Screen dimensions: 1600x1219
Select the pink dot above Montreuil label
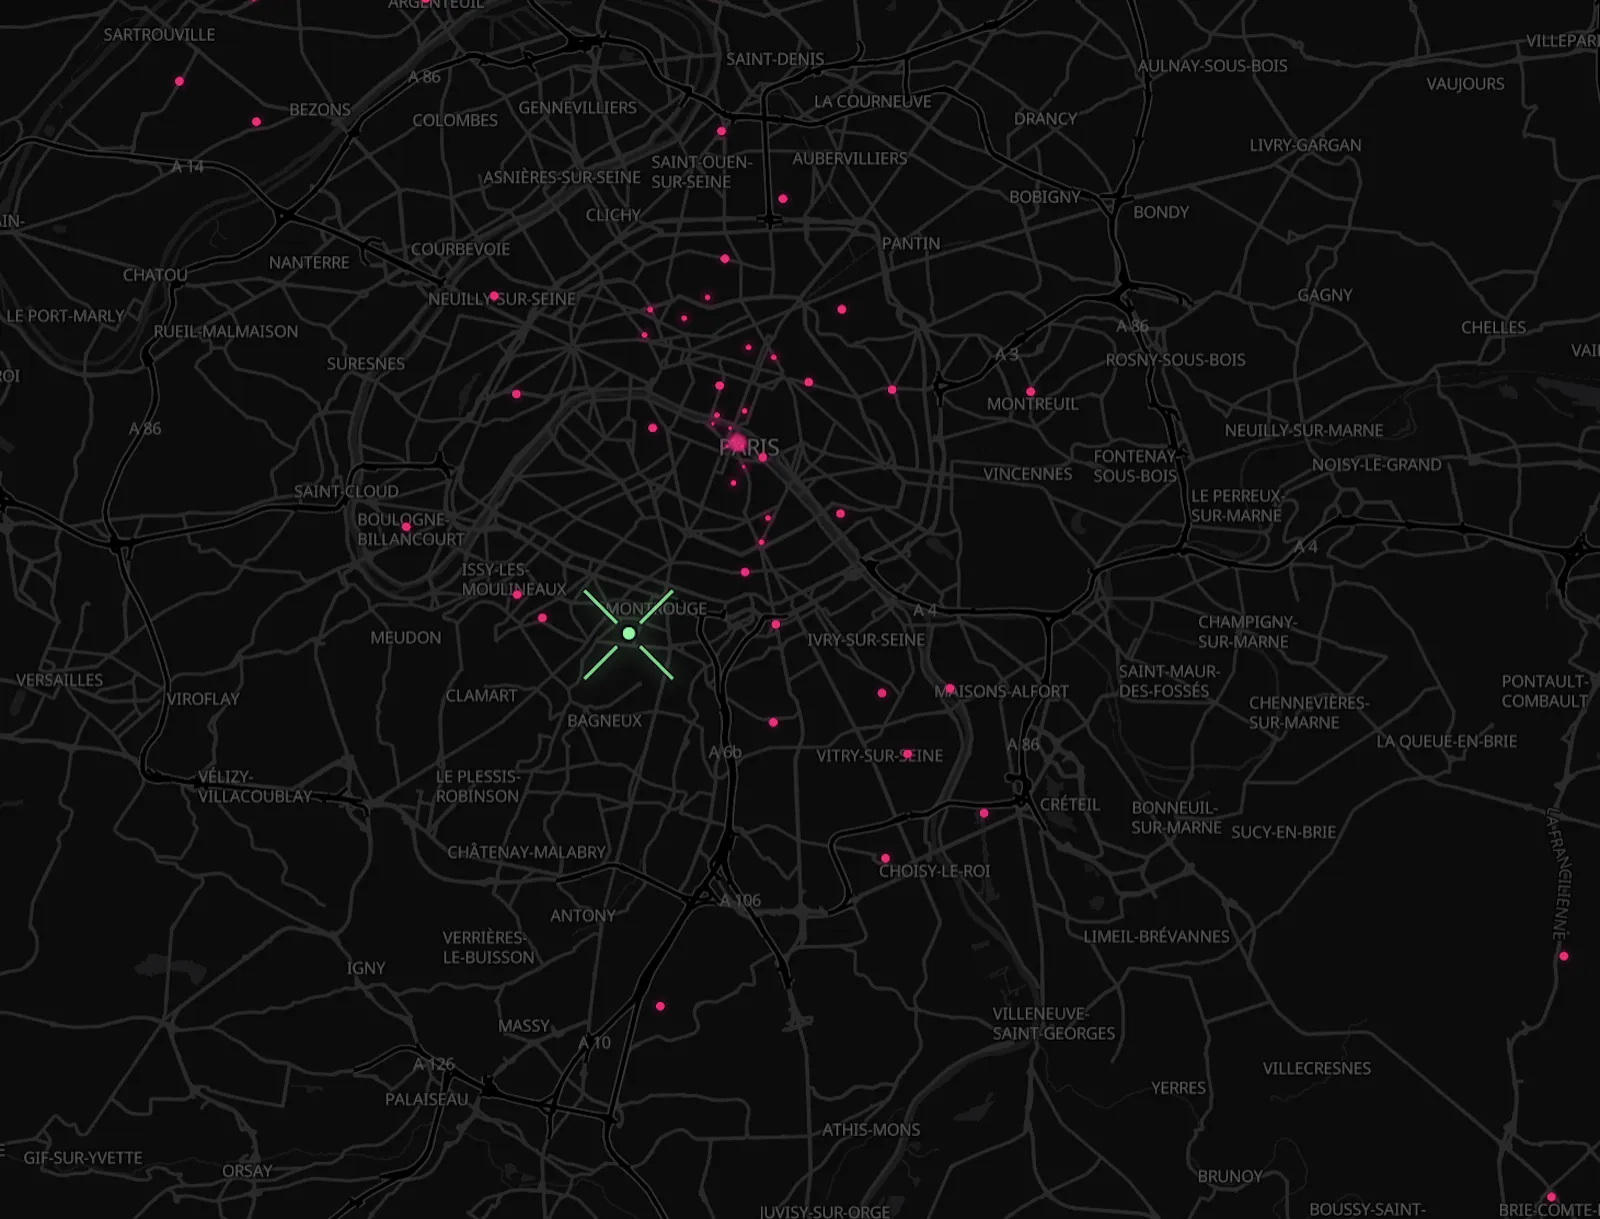coord(1030,391)
